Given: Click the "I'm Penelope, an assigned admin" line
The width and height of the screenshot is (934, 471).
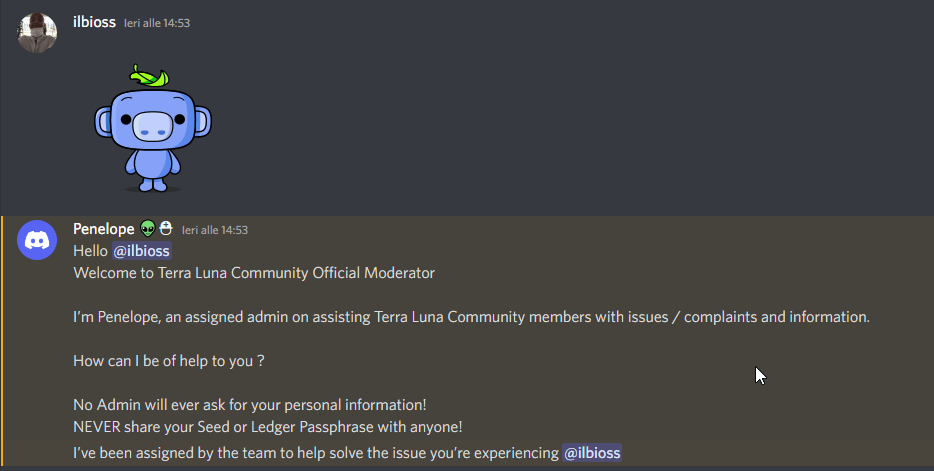Looking at the screenshot, I should 471,317.
